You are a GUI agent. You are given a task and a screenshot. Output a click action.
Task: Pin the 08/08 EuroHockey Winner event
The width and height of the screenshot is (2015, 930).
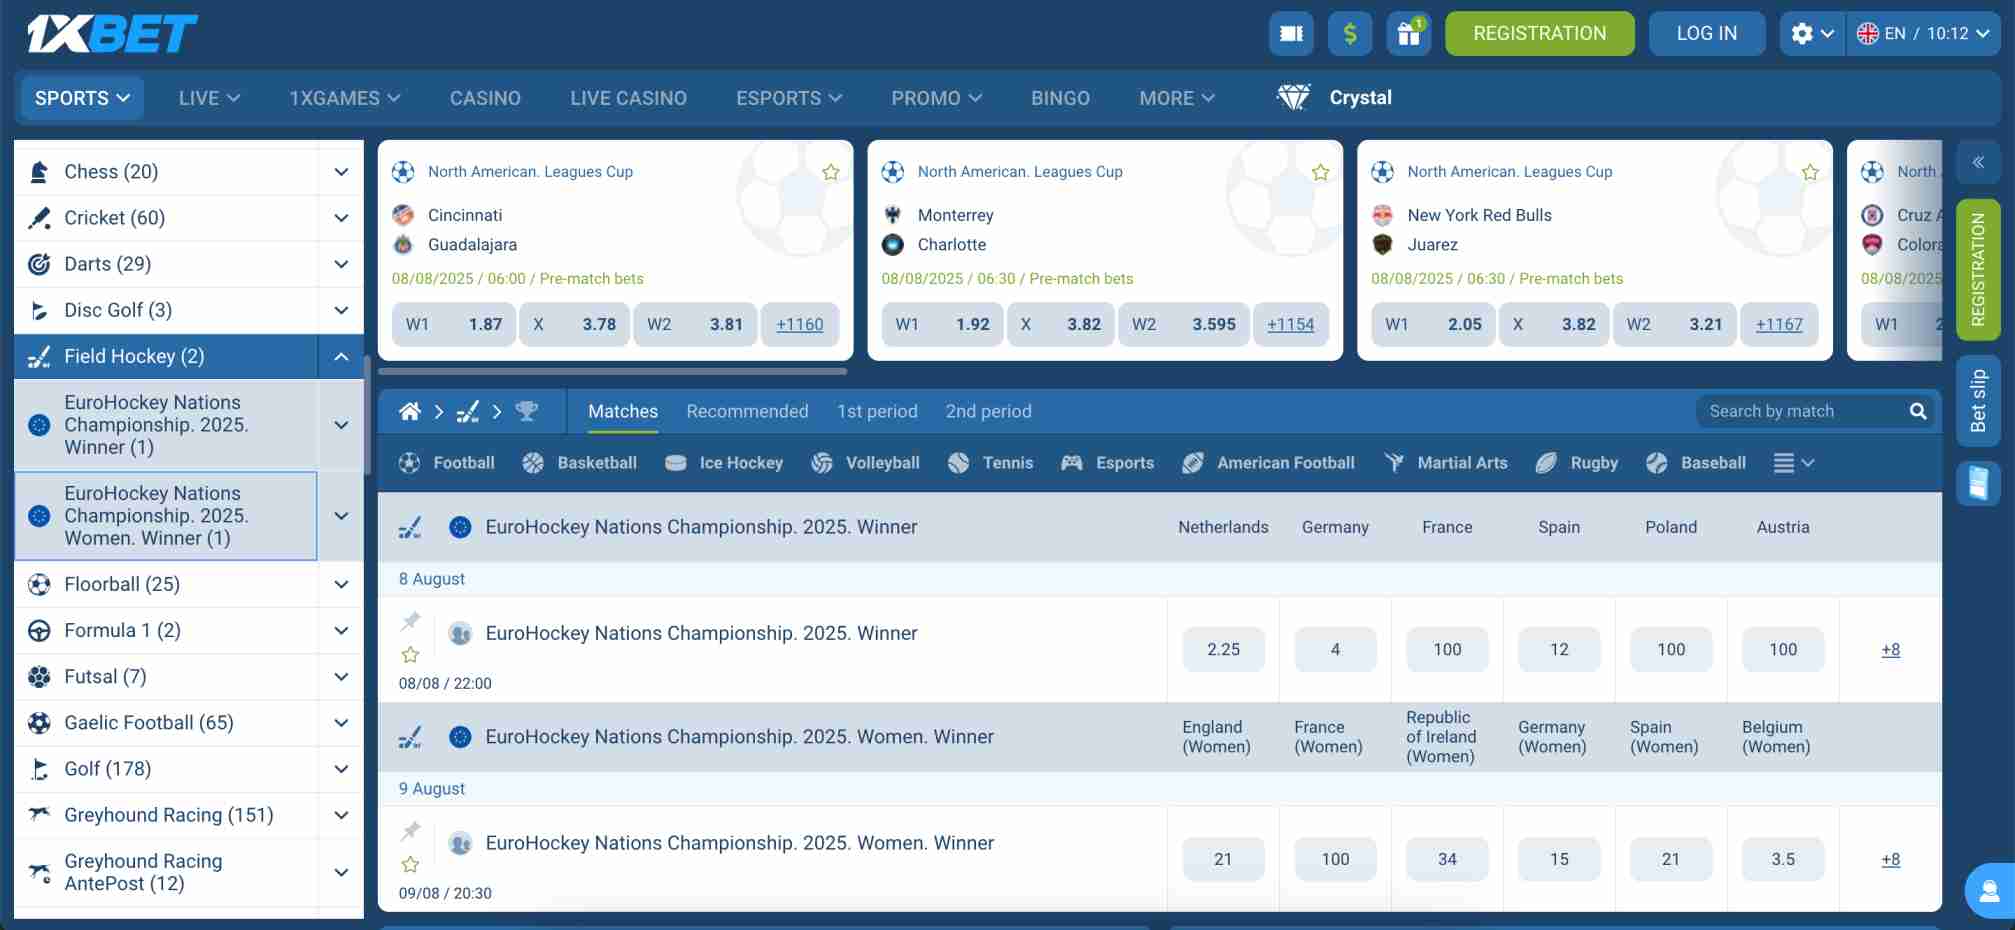(x=410, y=622)
